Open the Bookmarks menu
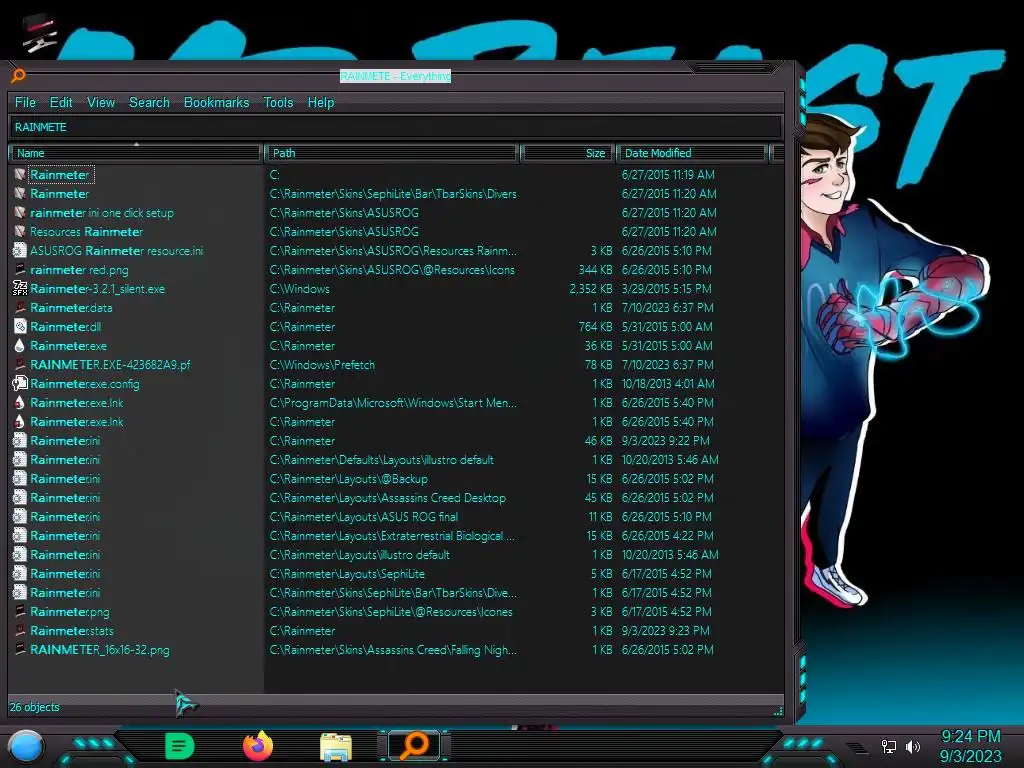Image resolution: width=1024 pixels, height=768 pixels. 216,103
